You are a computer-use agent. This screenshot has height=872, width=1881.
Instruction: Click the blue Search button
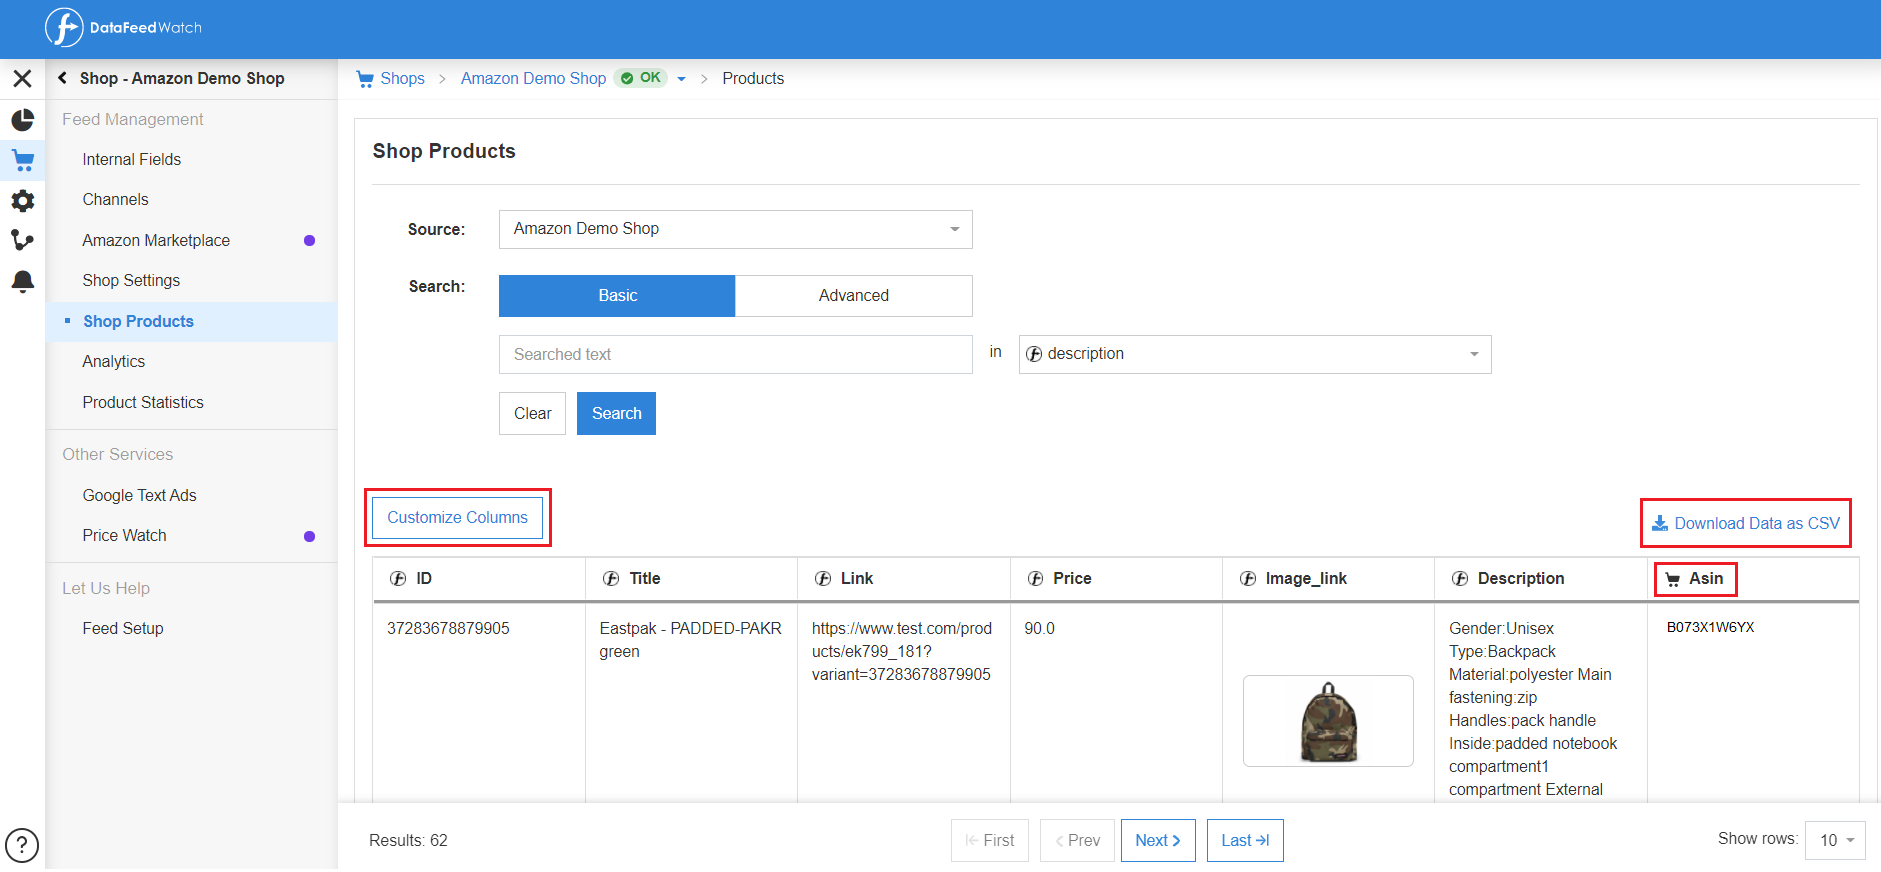click(x=616, y=413)
